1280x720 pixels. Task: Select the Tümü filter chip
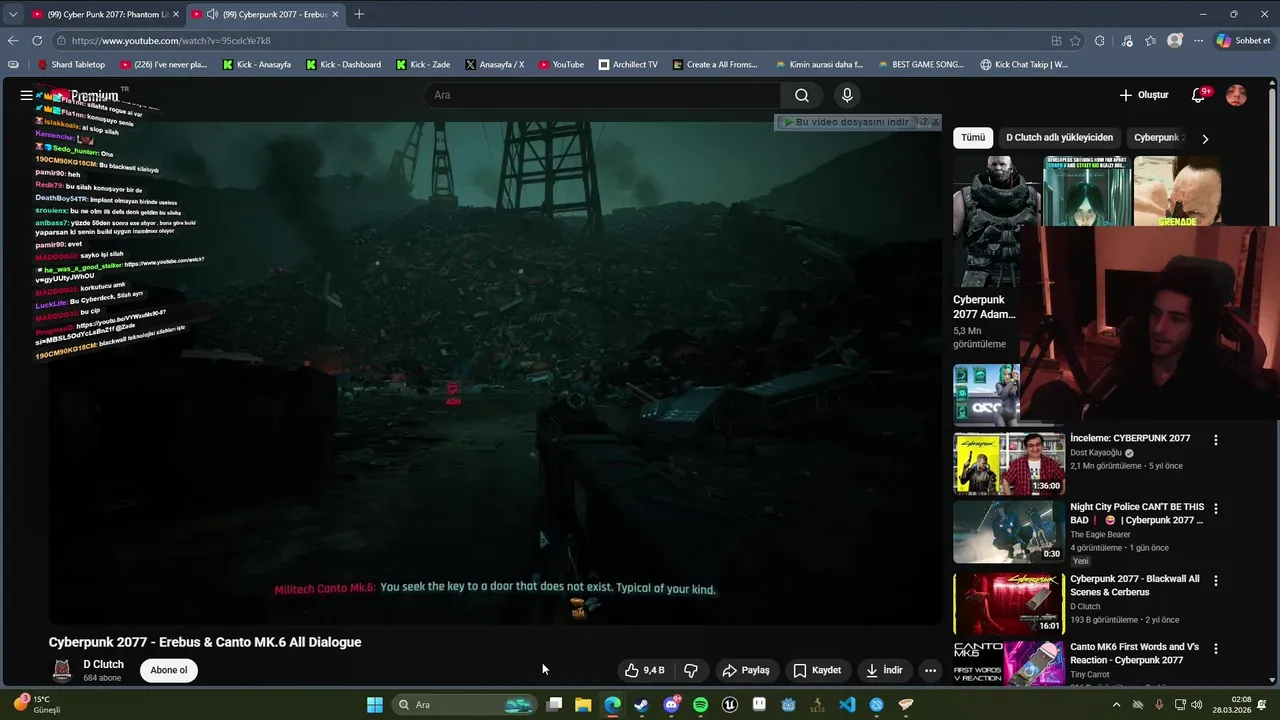(x=973, y=138)
